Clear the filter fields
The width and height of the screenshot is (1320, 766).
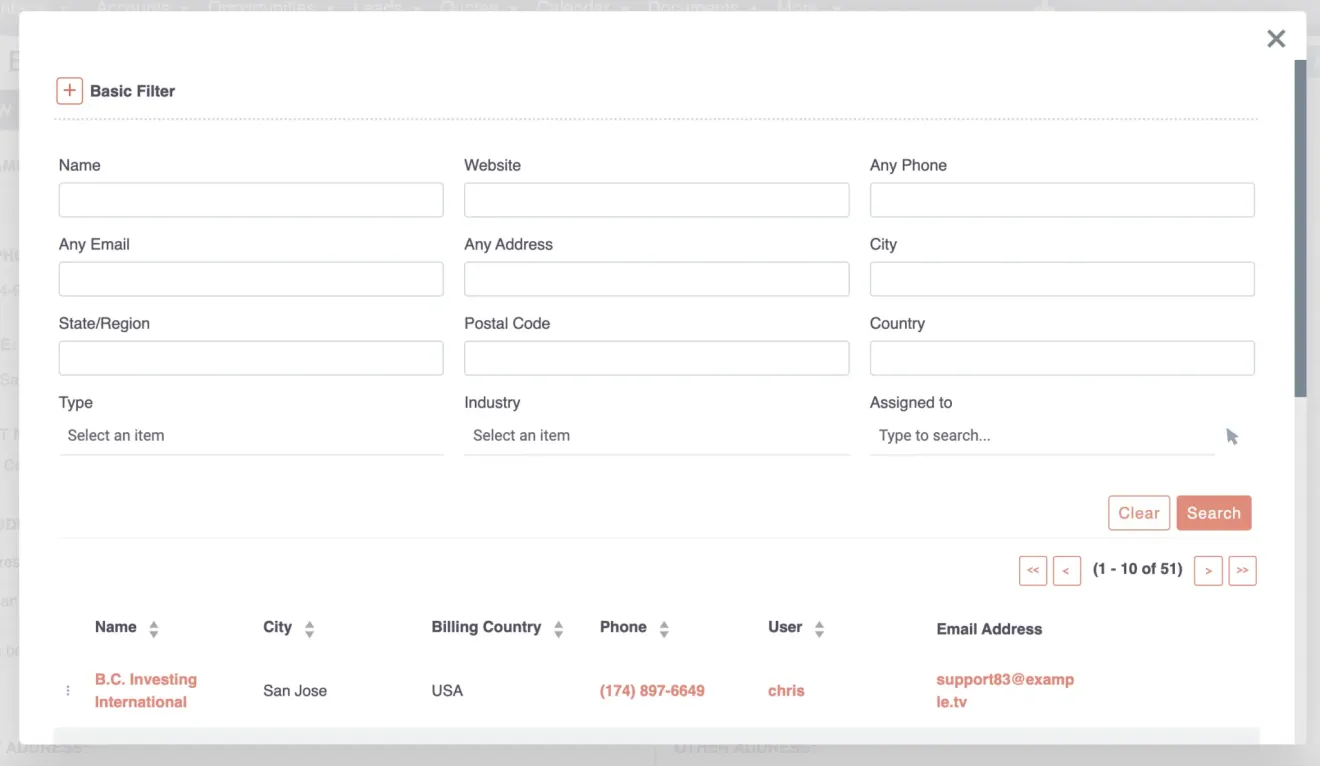point(1139,512)
